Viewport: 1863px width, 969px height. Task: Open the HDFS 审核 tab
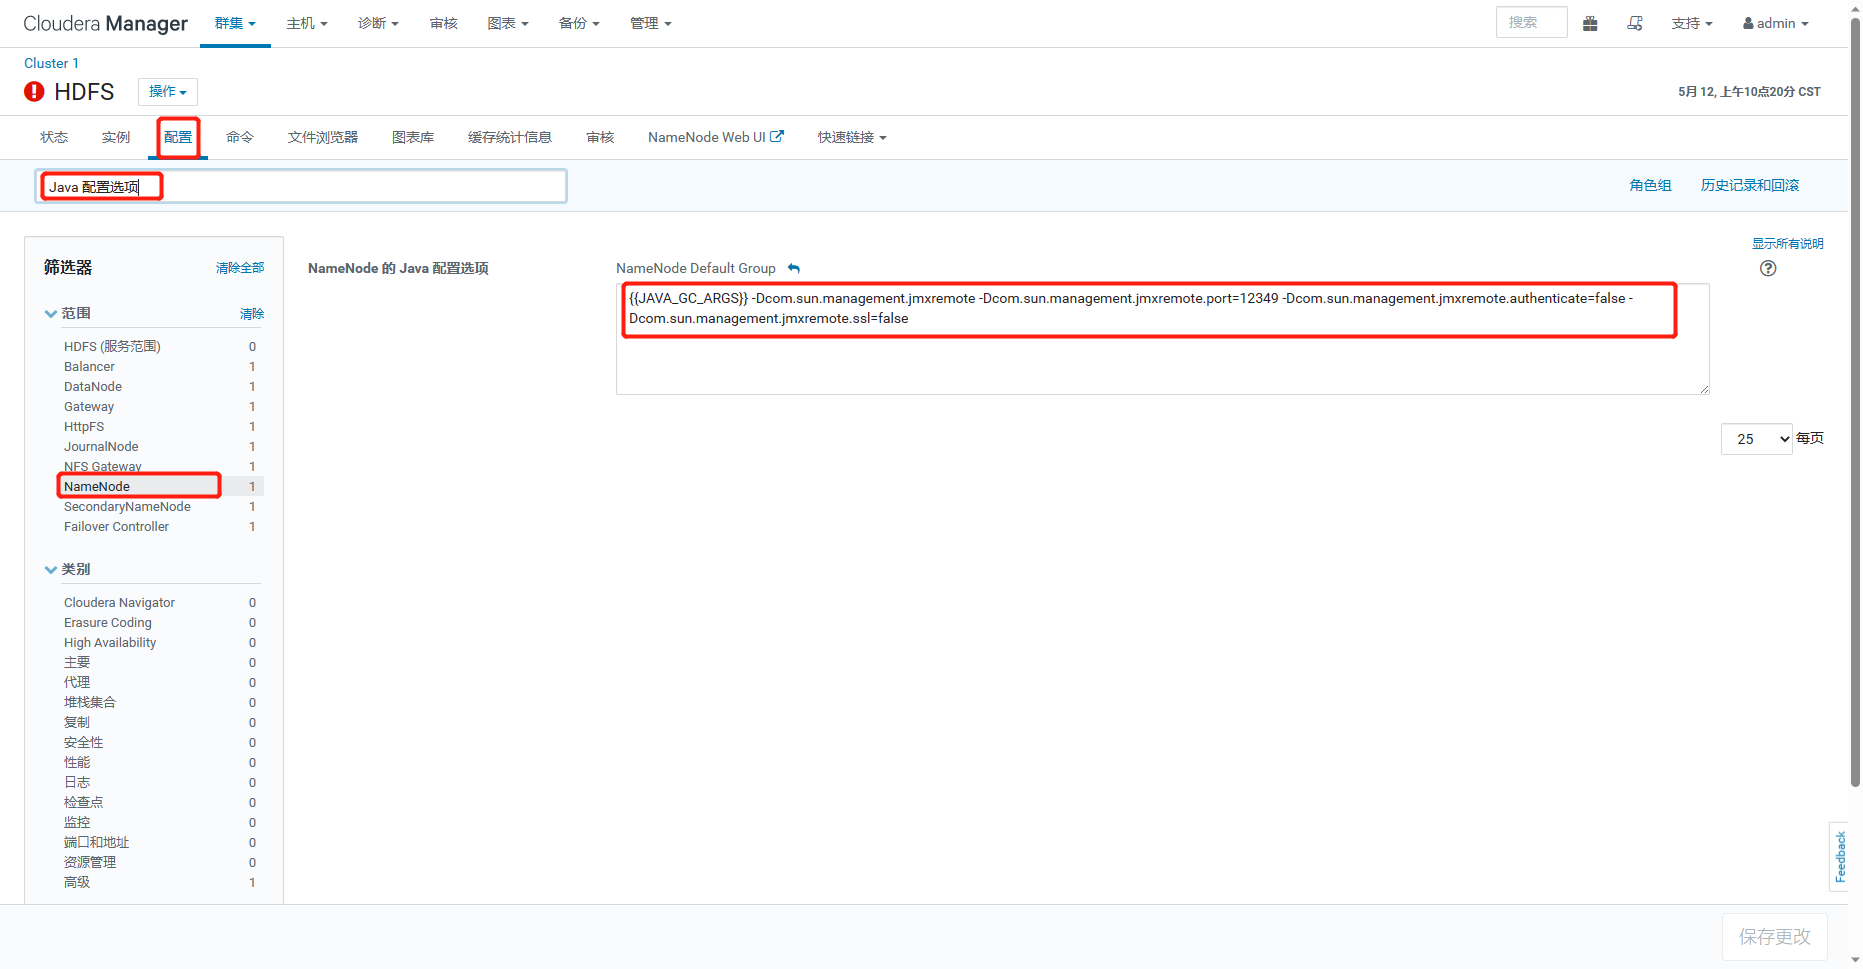pyautogui.click(x=600, y=137)
